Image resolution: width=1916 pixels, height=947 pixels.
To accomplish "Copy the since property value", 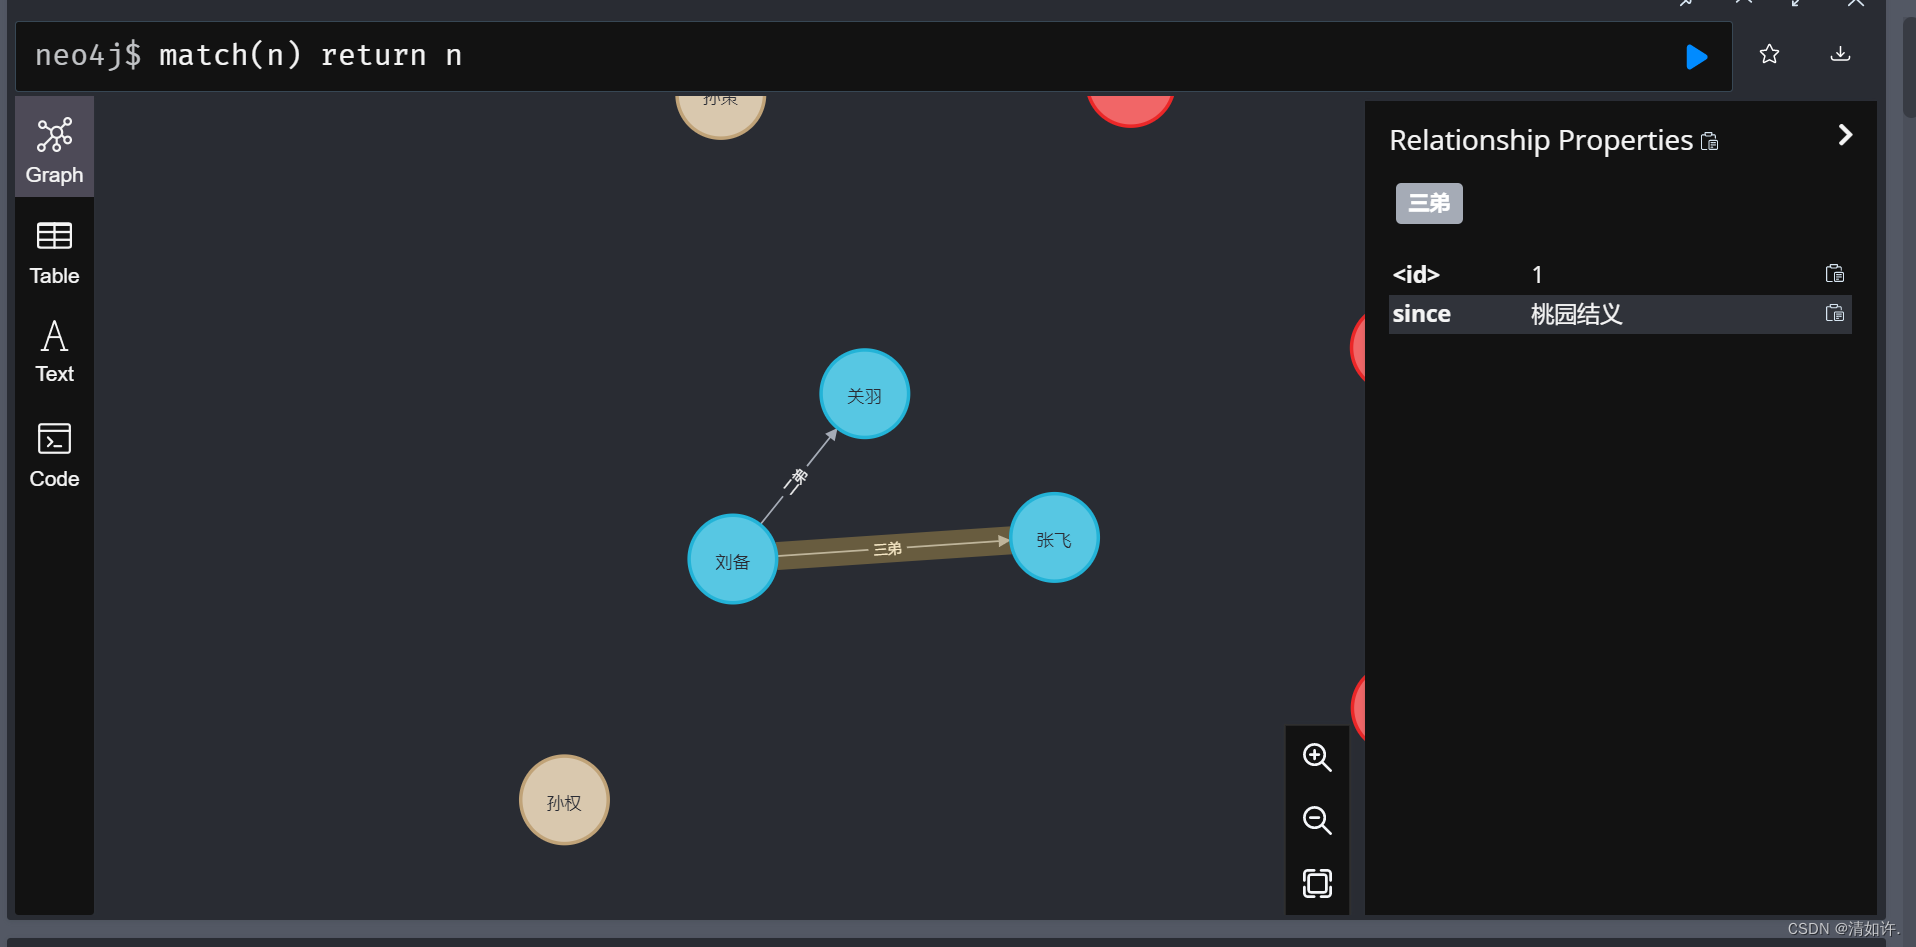I will [x=1834, y=313].
